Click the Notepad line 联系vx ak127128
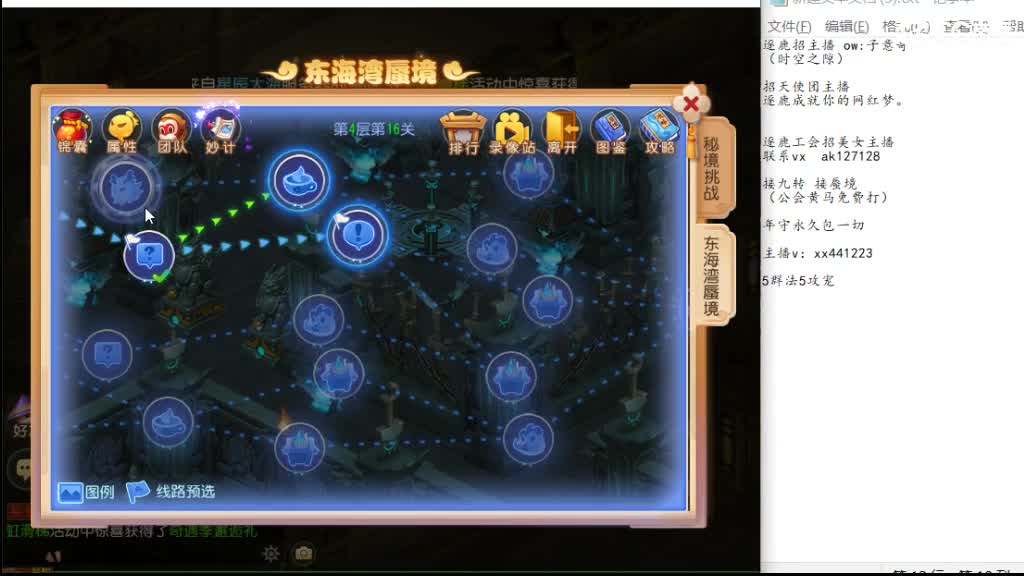 coord(822,156)
